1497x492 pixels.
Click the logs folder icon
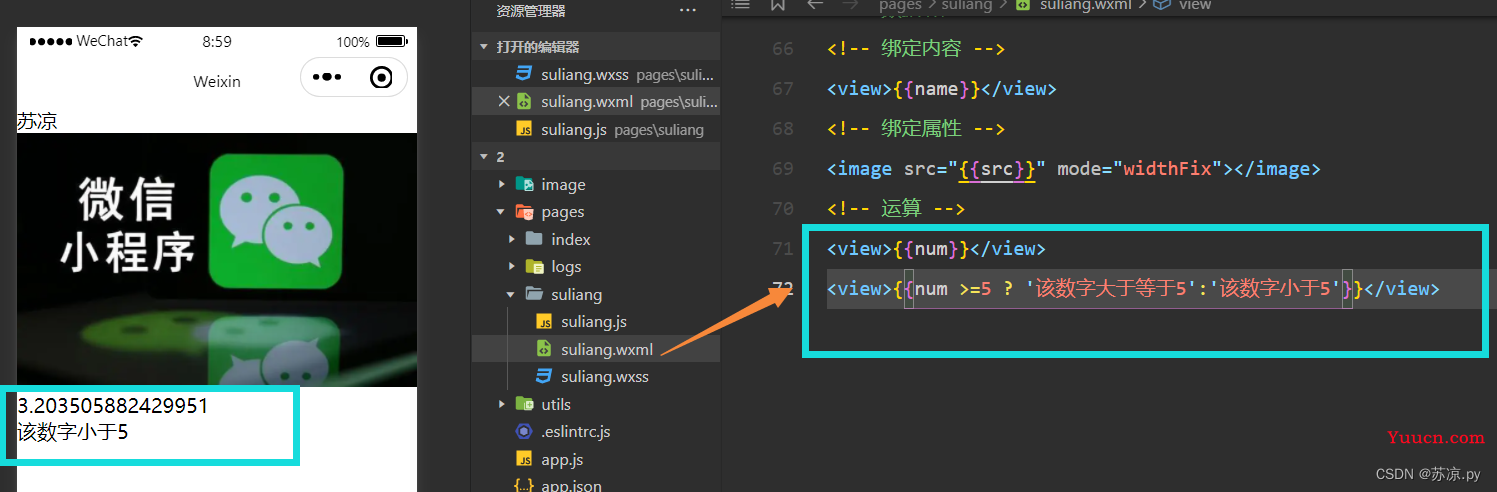point(534,267)
